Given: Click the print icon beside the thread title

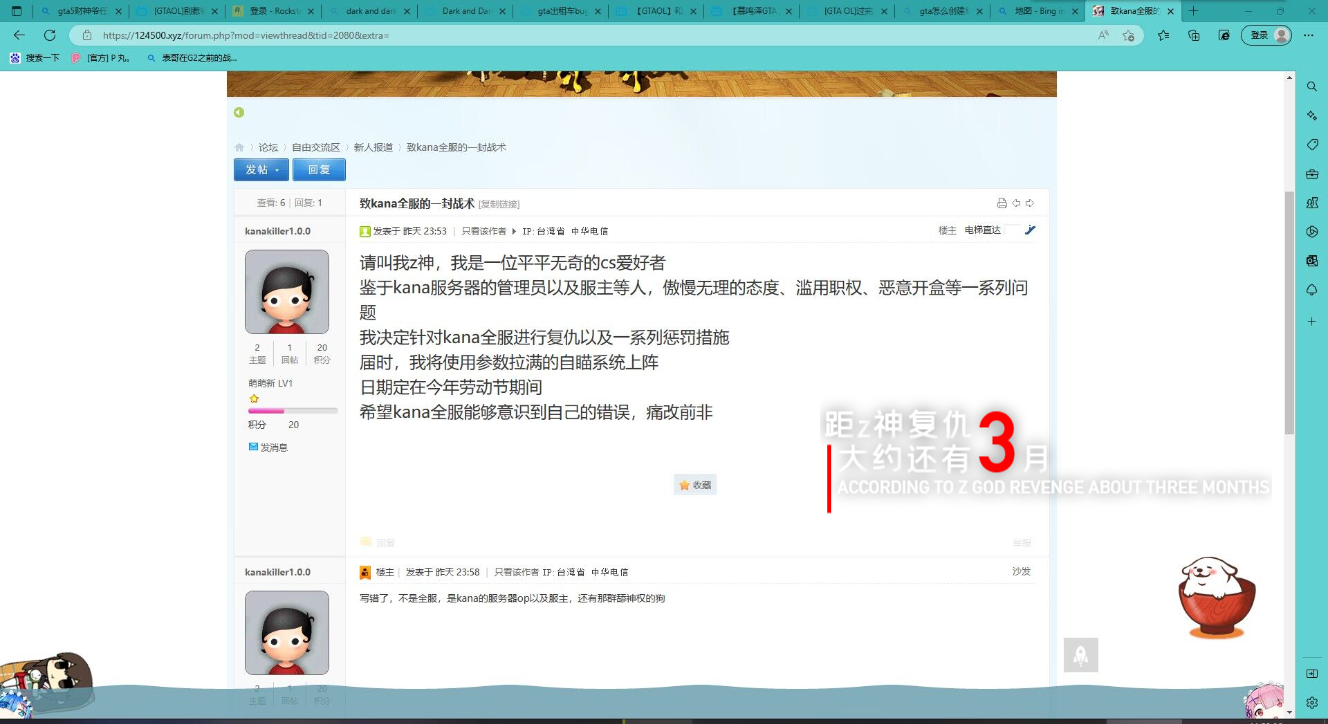Looking at the screenshot, I should (1001, 203).
